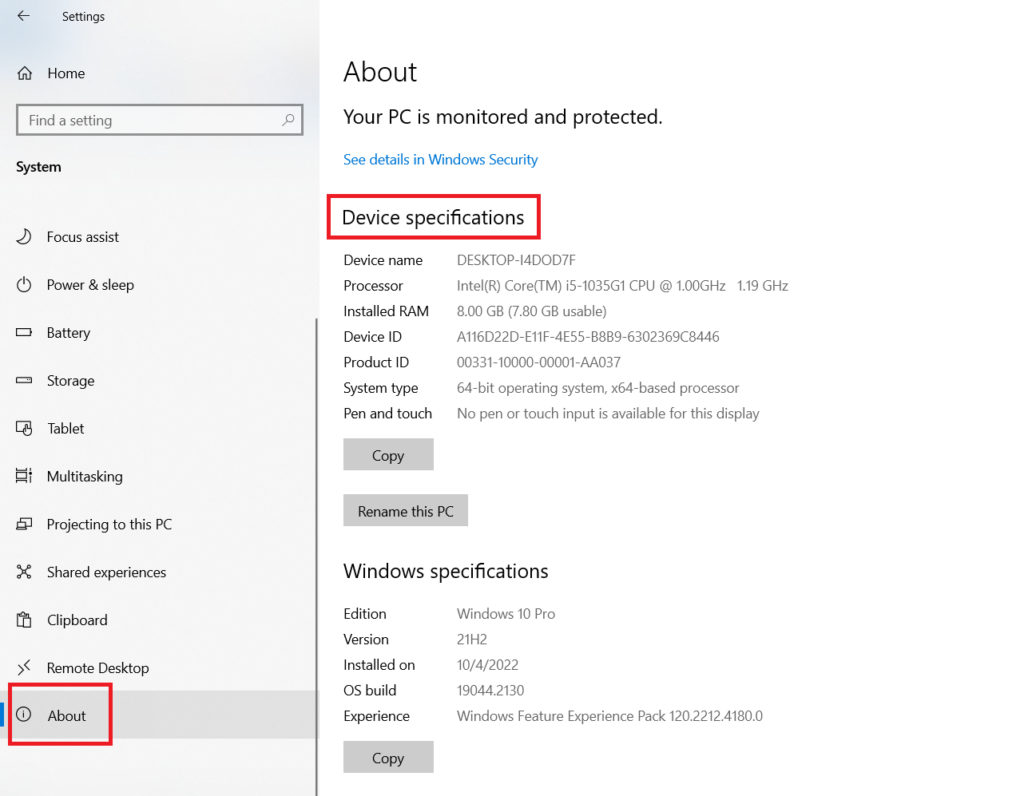
Task: Click the back arrow icon in Settings
Action: (24, 16)
